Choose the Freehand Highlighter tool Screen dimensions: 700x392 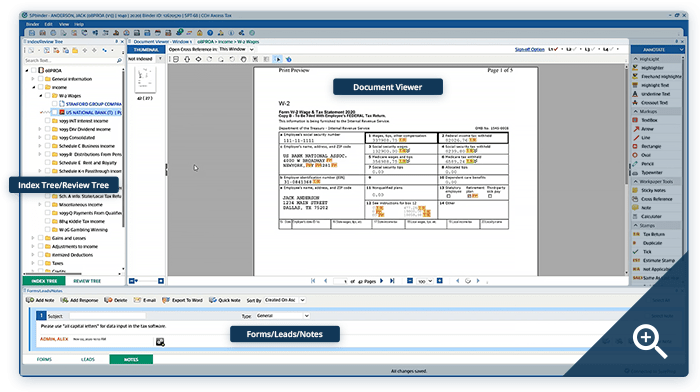pos(657,76)
